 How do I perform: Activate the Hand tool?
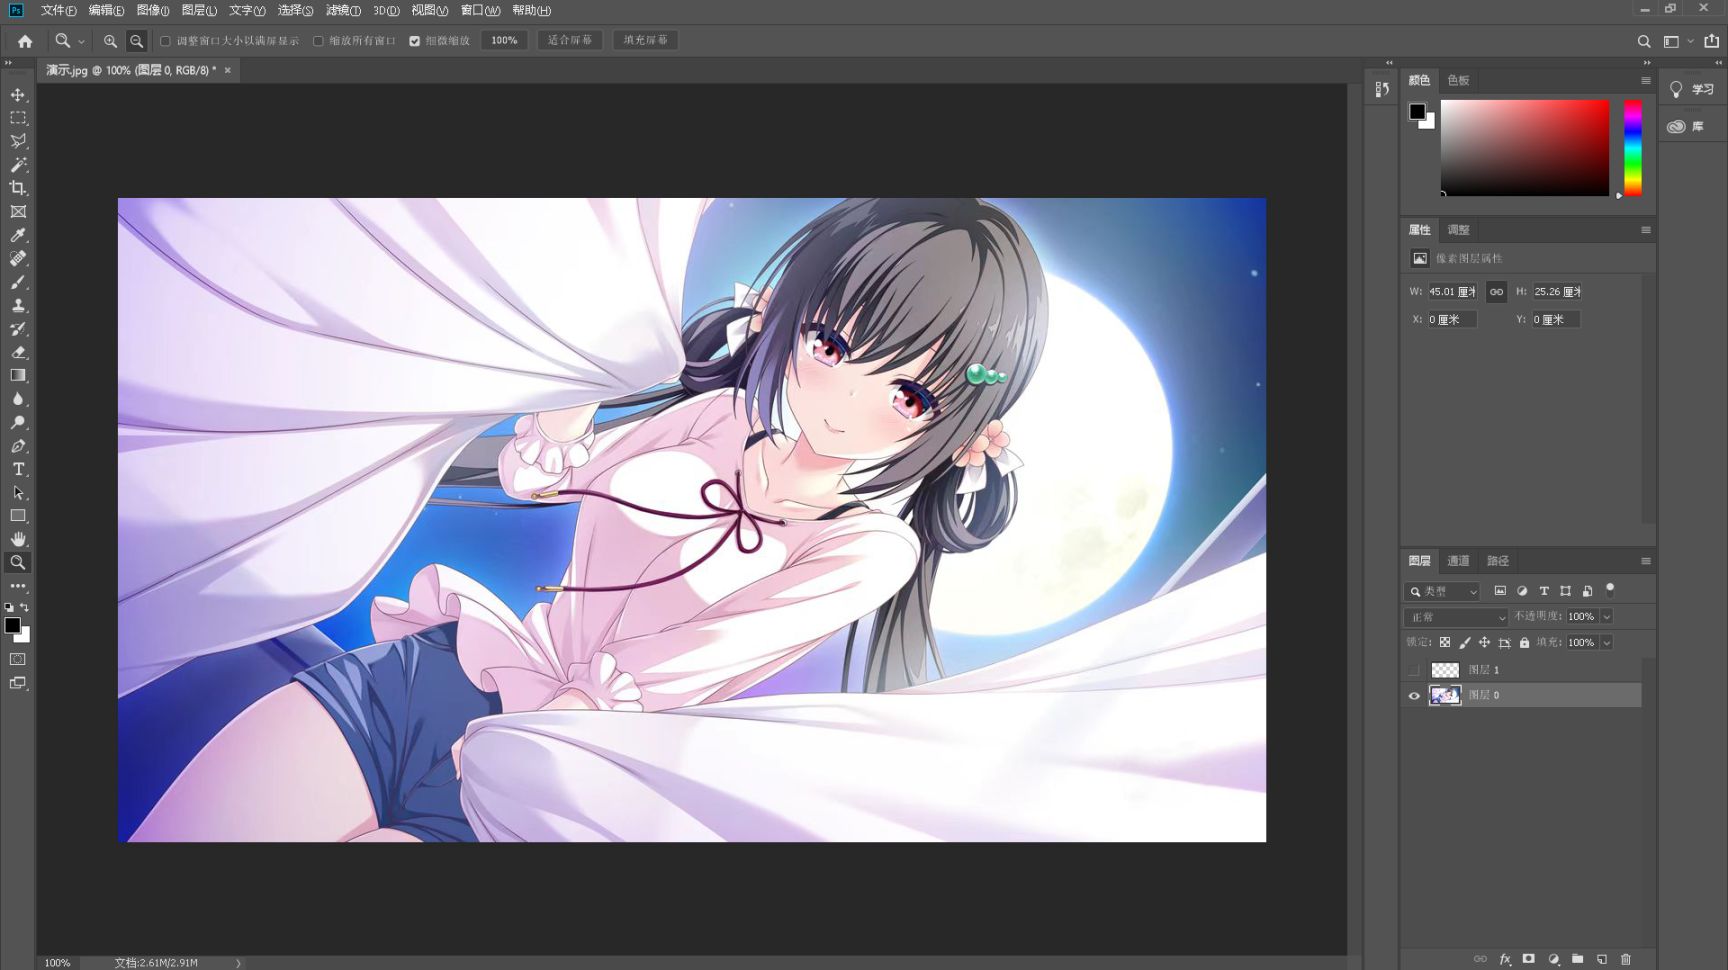coord(18,539)
